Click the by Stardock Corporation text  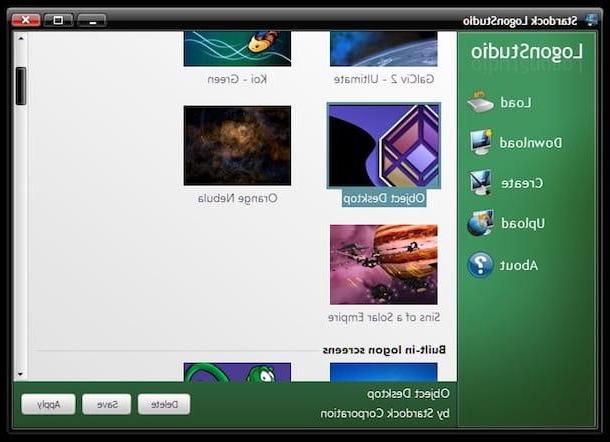coord(385,414)
